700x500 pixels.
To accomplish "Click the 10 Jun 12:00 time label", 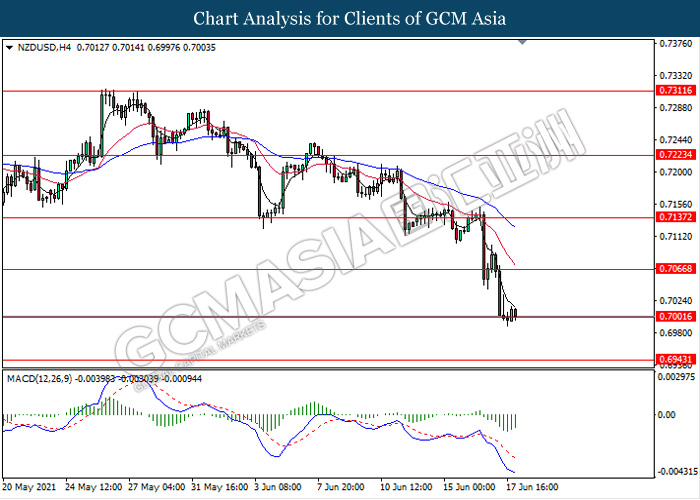I will coord(406,487).
